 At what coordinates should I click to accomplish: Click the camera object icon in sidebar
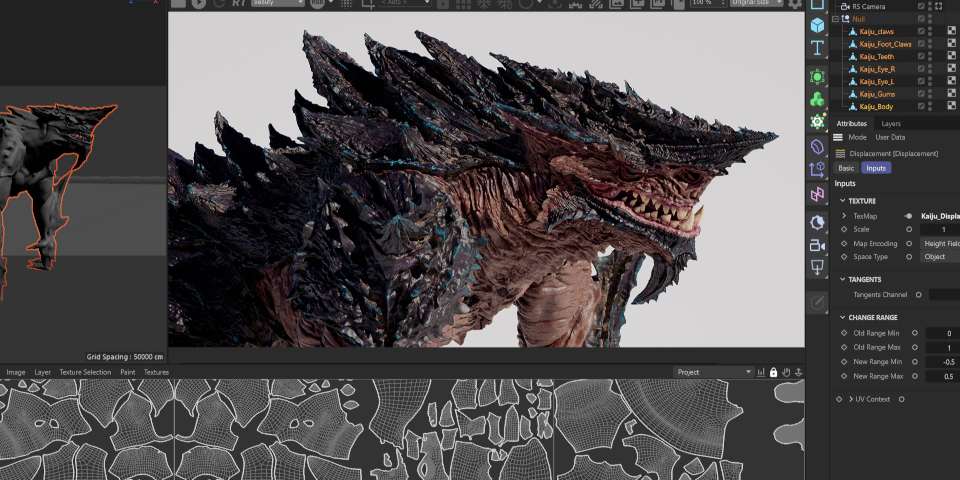pyautogui.click(x=817, y=245)
